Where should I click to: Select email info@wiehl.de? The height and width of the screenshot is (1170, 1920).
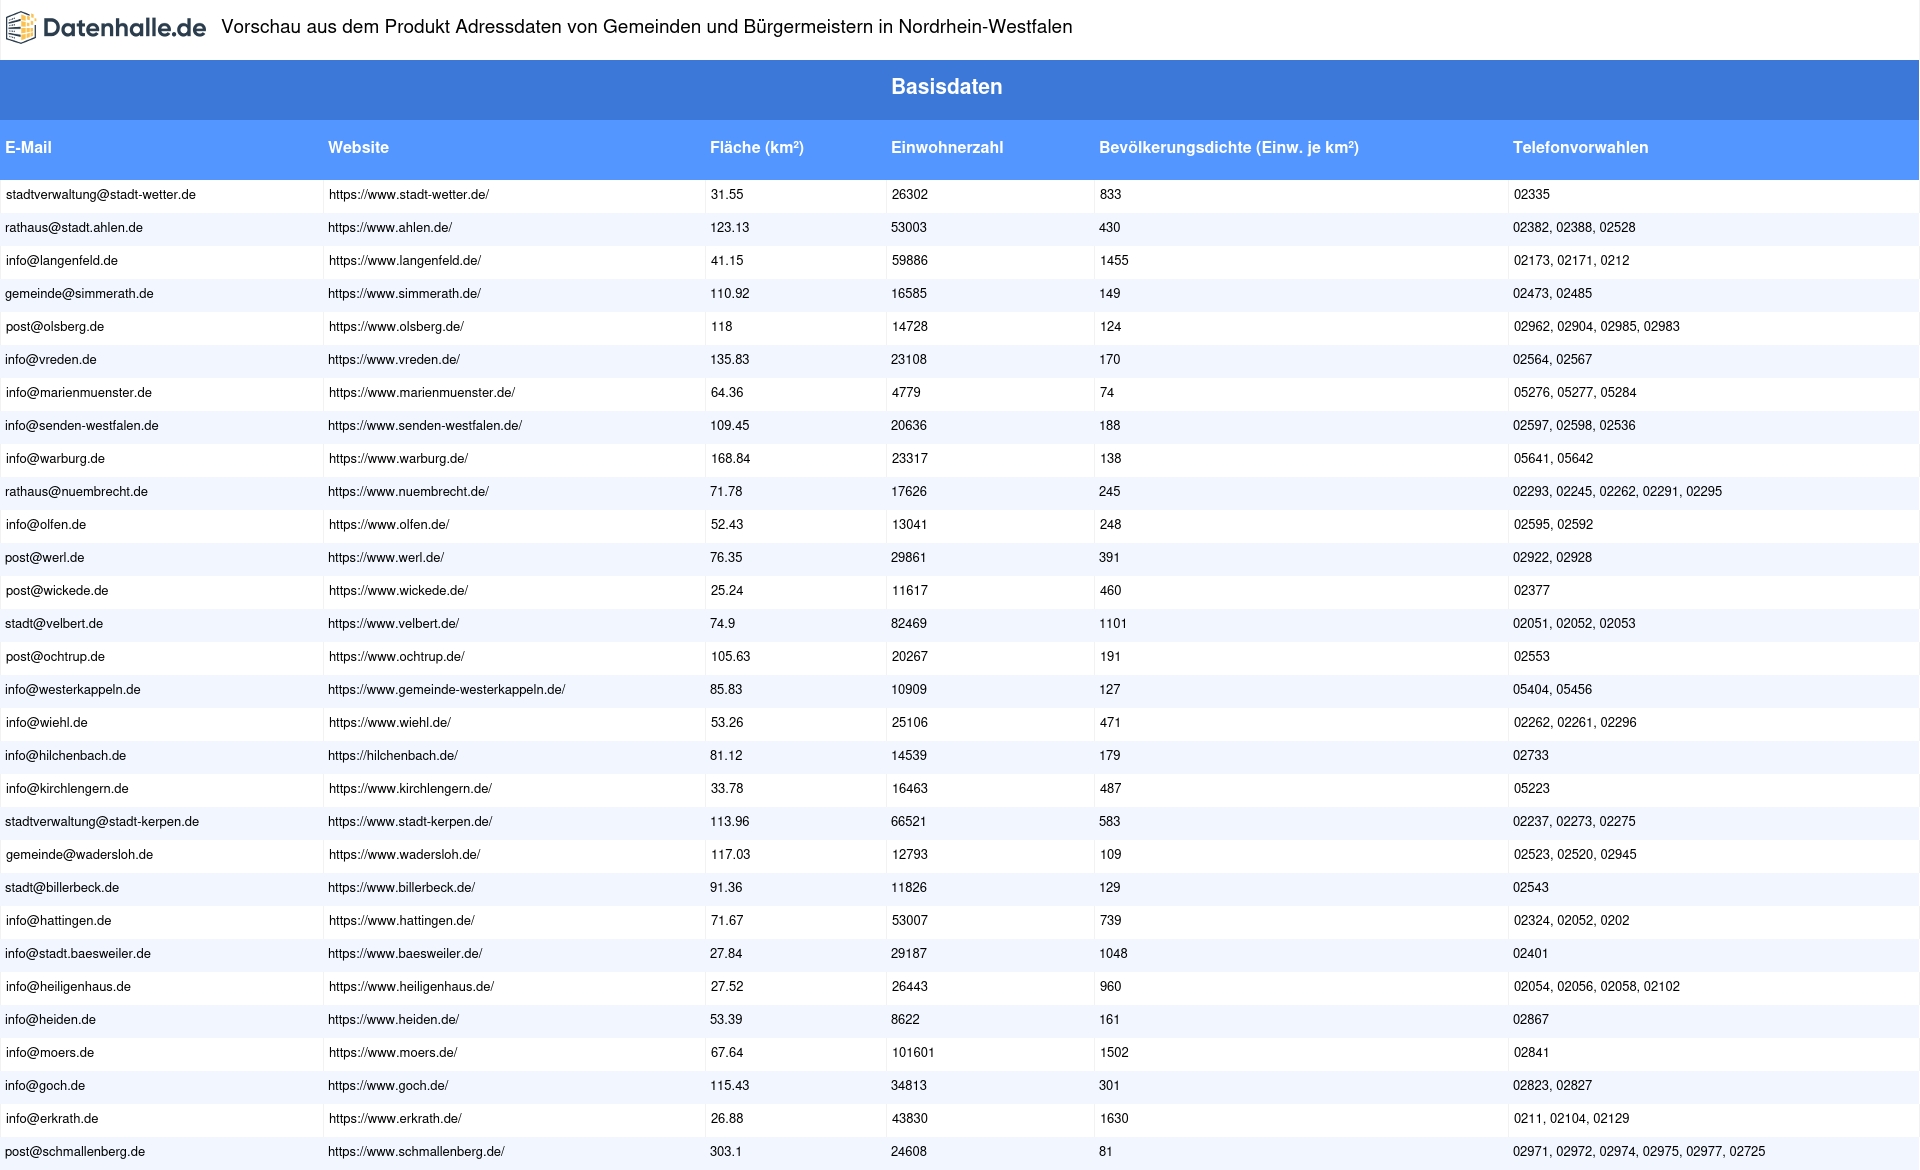pyautogui.click(x=47, y=723)
